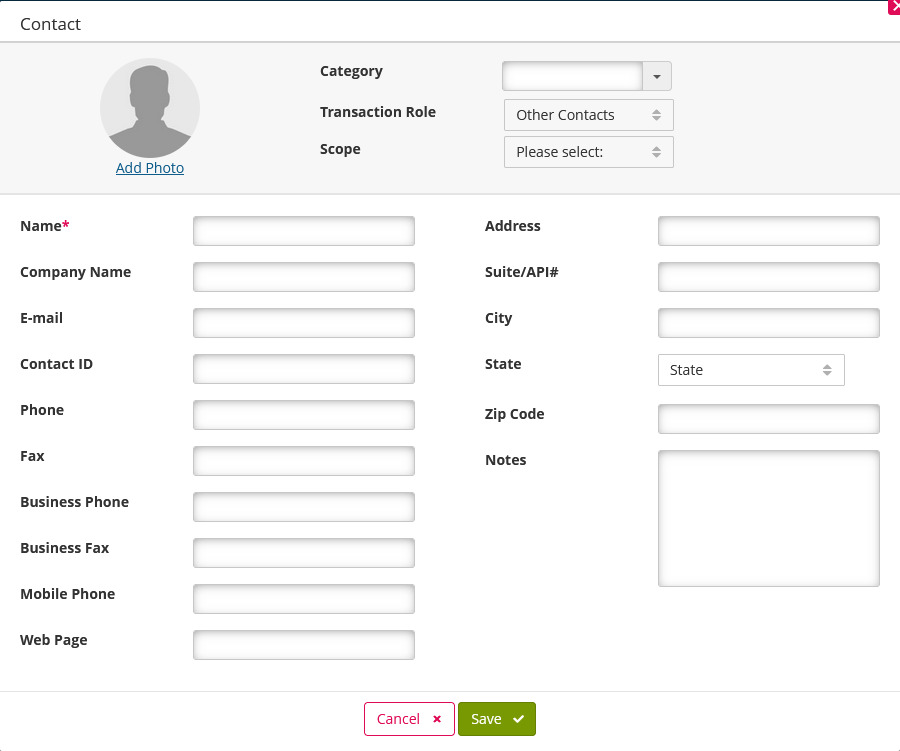Click the Zip Code input field
900x751 pixels.
click(768, 418)
